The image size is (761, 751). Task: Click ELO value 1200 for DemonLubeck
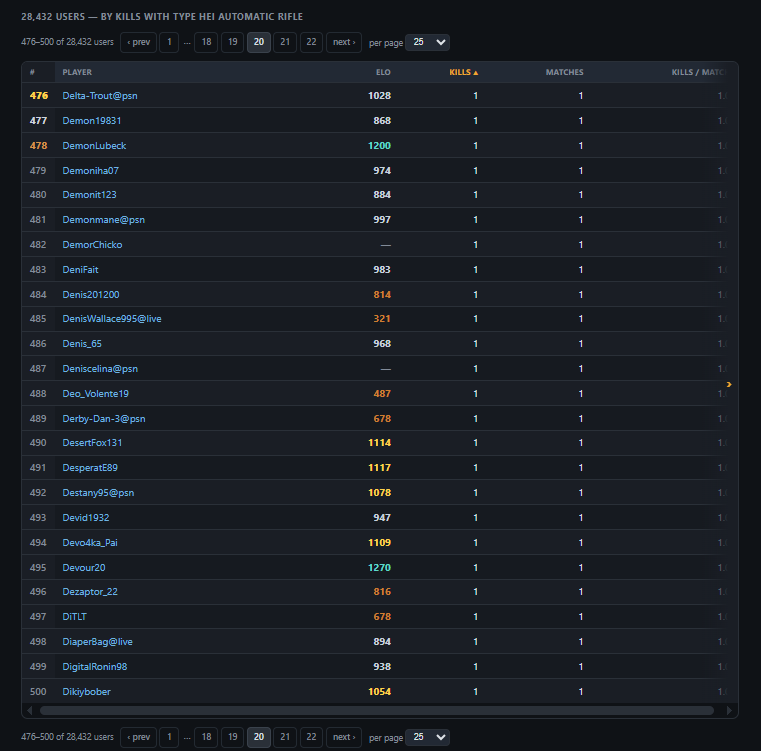[380, 146]
